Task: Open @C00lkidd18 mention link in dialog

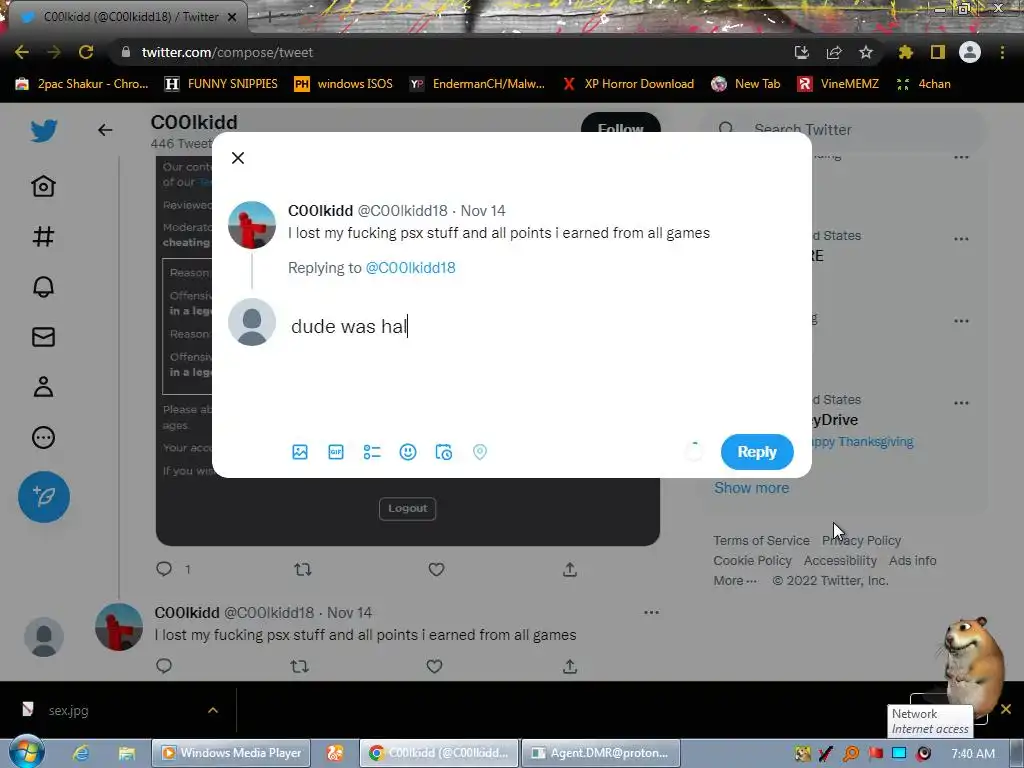Action: (x=410, y=268)
